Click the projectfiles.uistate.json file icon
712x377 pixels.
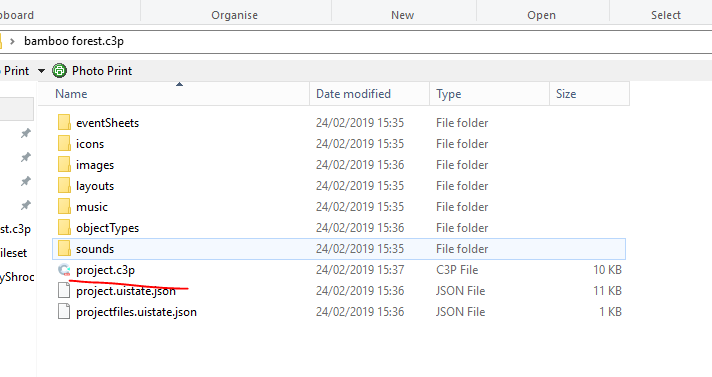(x=64, y=312)
